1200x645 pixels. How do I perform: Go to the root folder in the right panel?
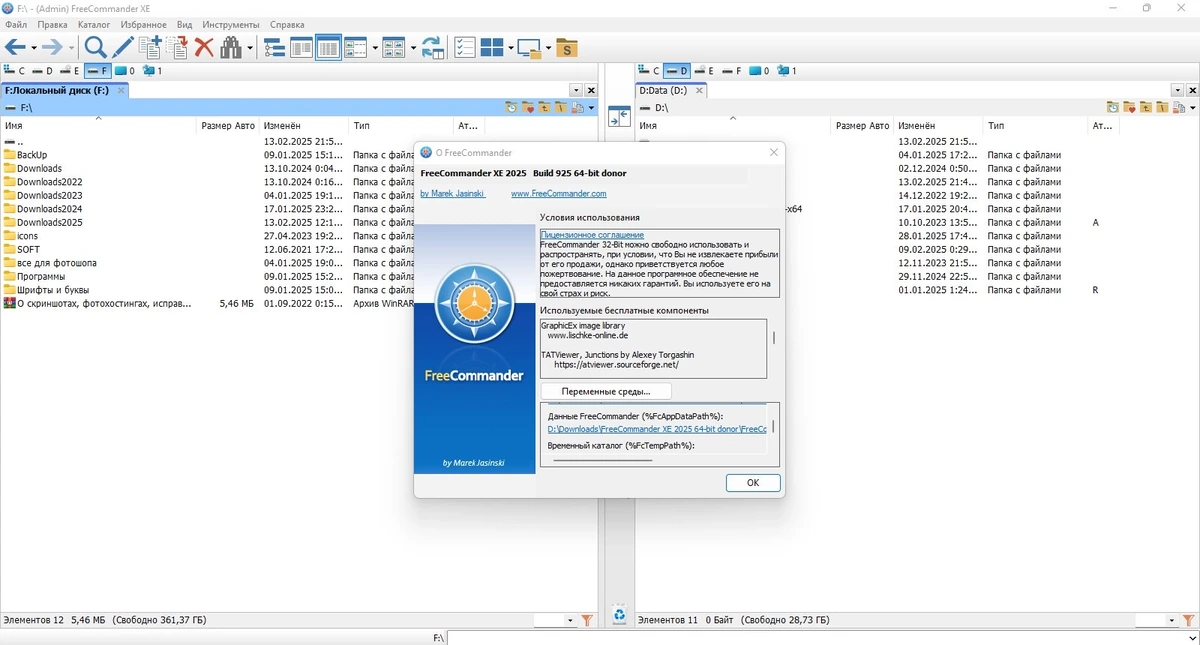(x=1162, y=107)
